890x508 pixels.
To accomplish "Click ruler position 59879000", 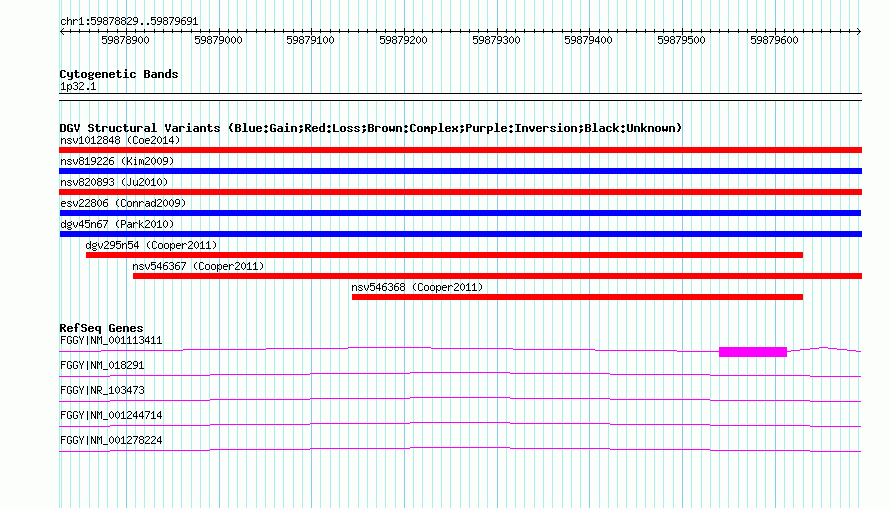I will 219,40.
